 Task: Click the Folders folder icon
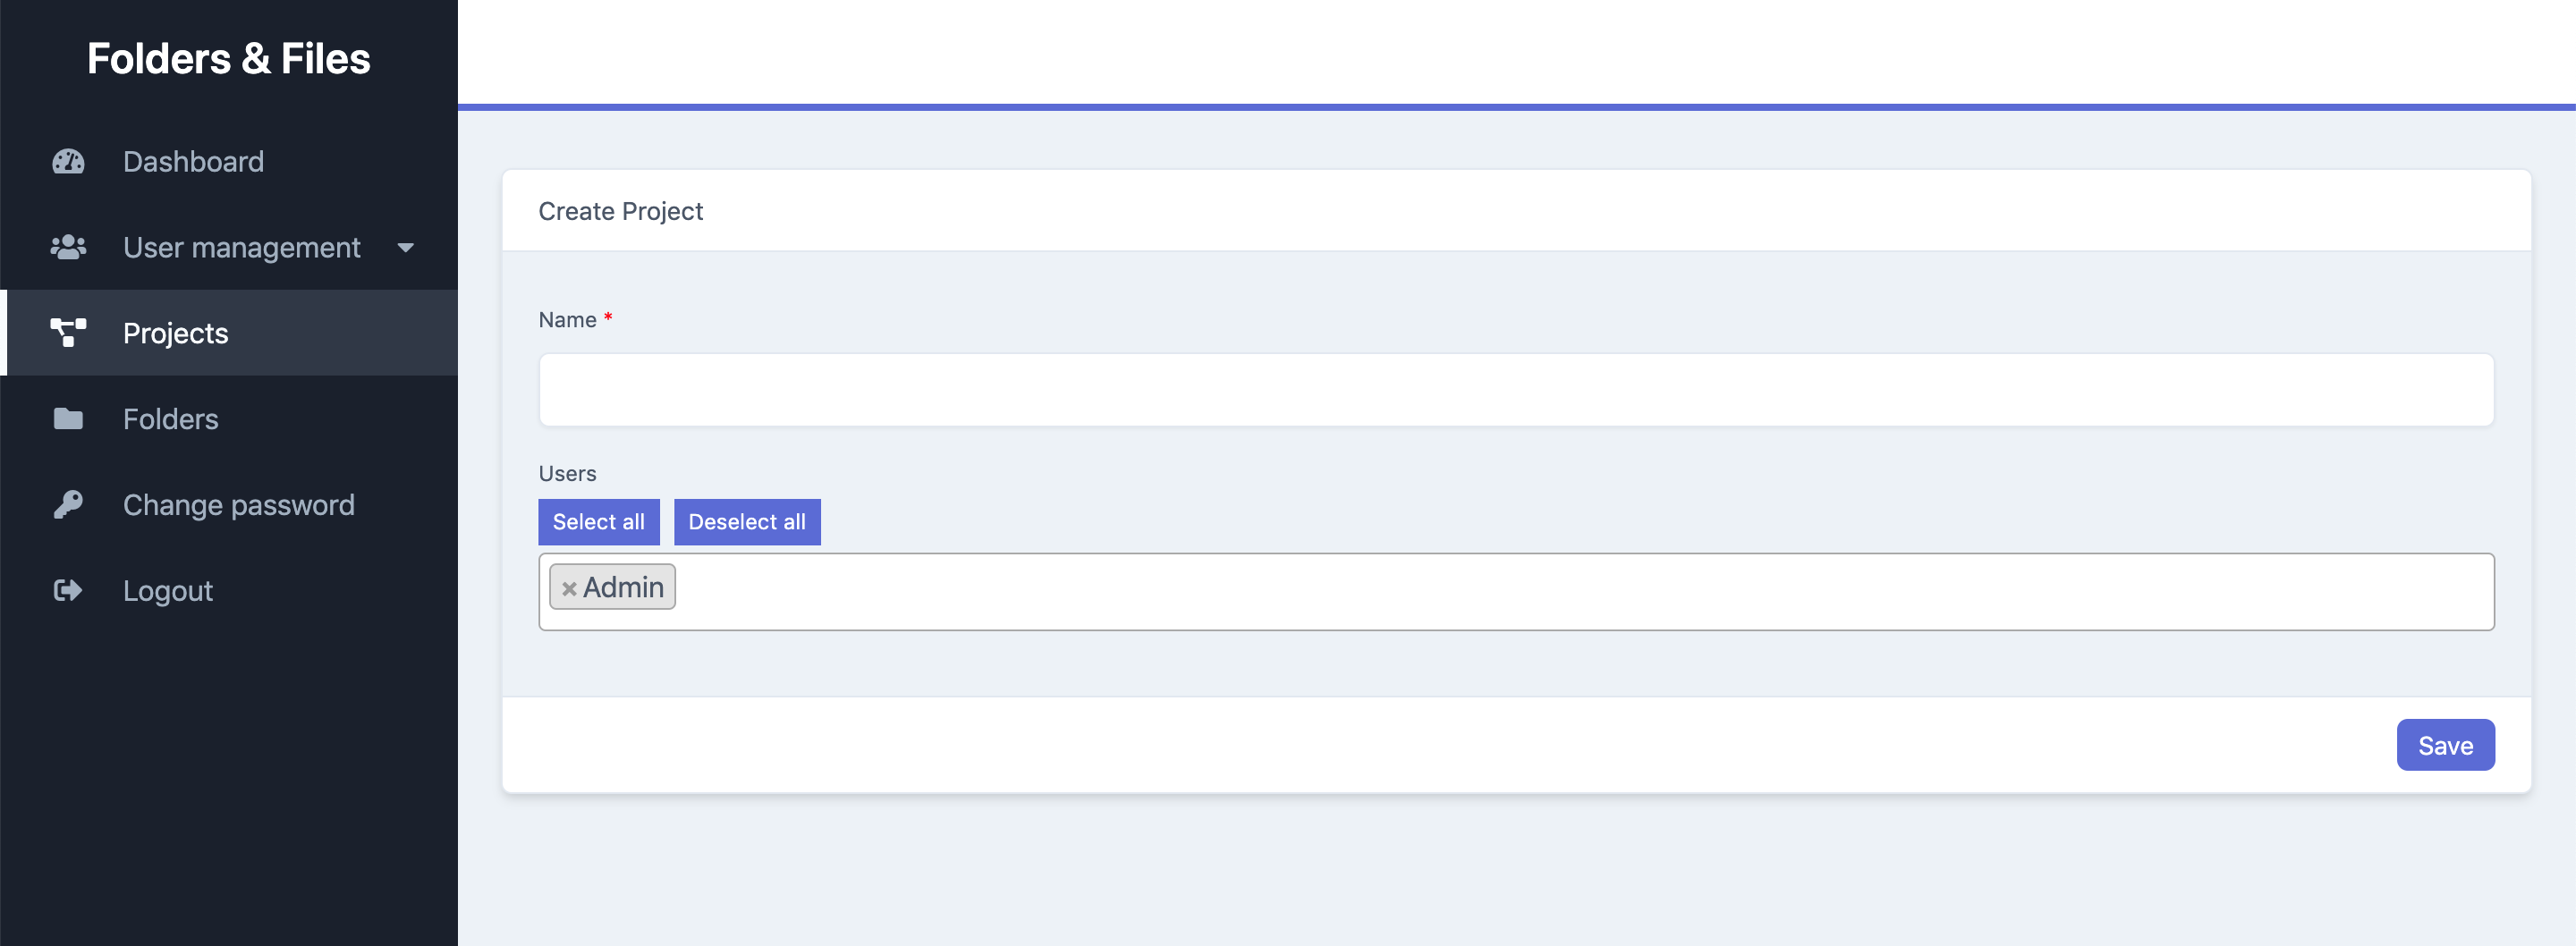(x=67, y=419)
